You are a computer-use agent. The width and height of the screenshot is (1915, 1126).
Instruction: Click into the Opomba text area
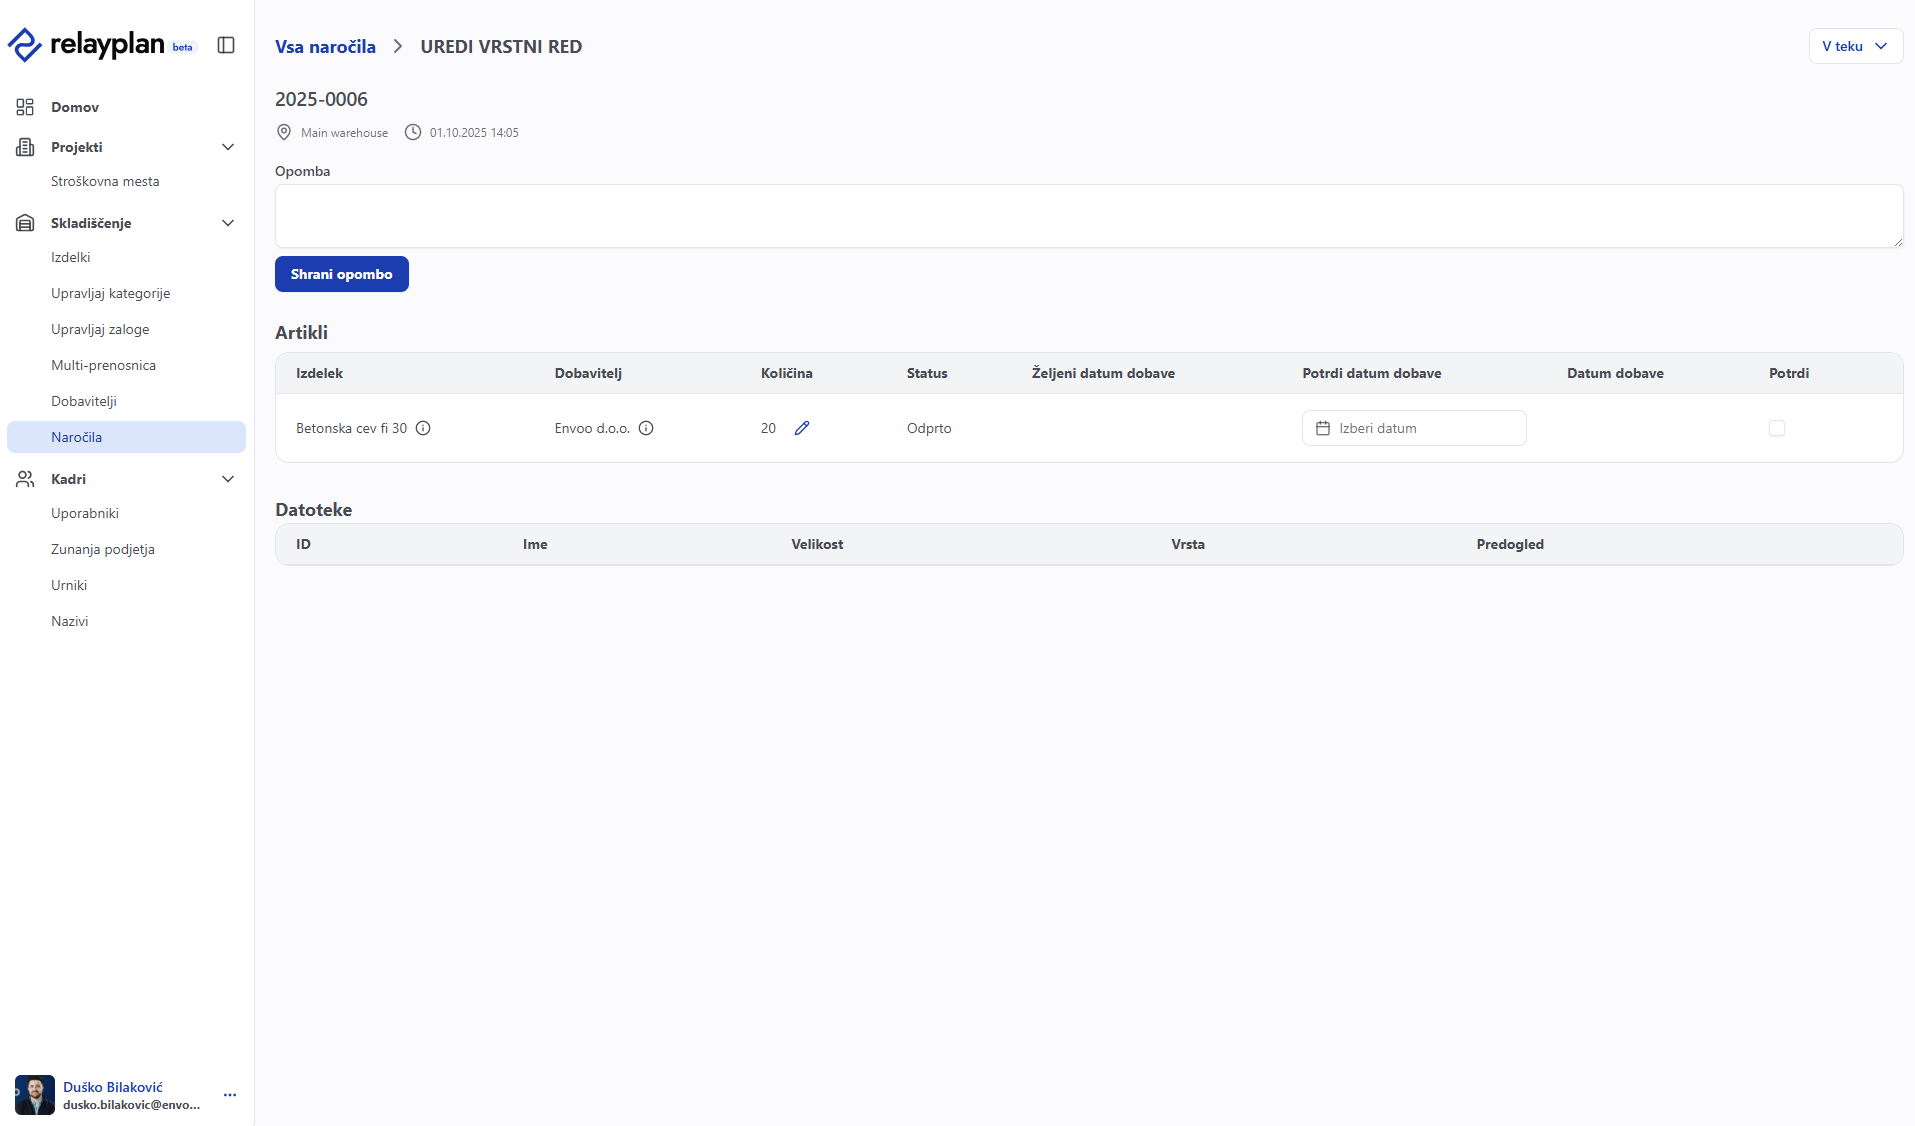(x=1089, y=216)
